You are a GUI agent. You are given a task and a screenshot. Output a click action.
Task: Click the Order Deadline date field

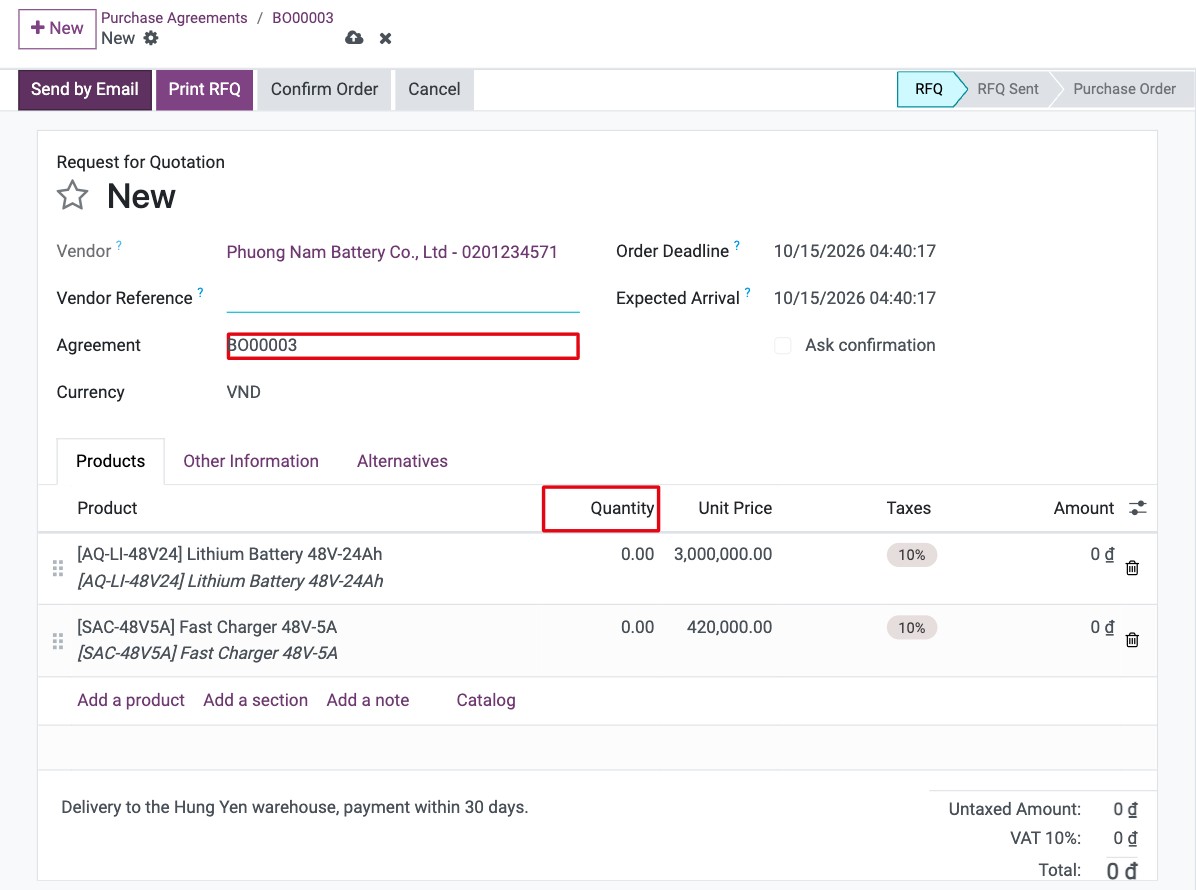pyautogui.click(x=854, y=251)
